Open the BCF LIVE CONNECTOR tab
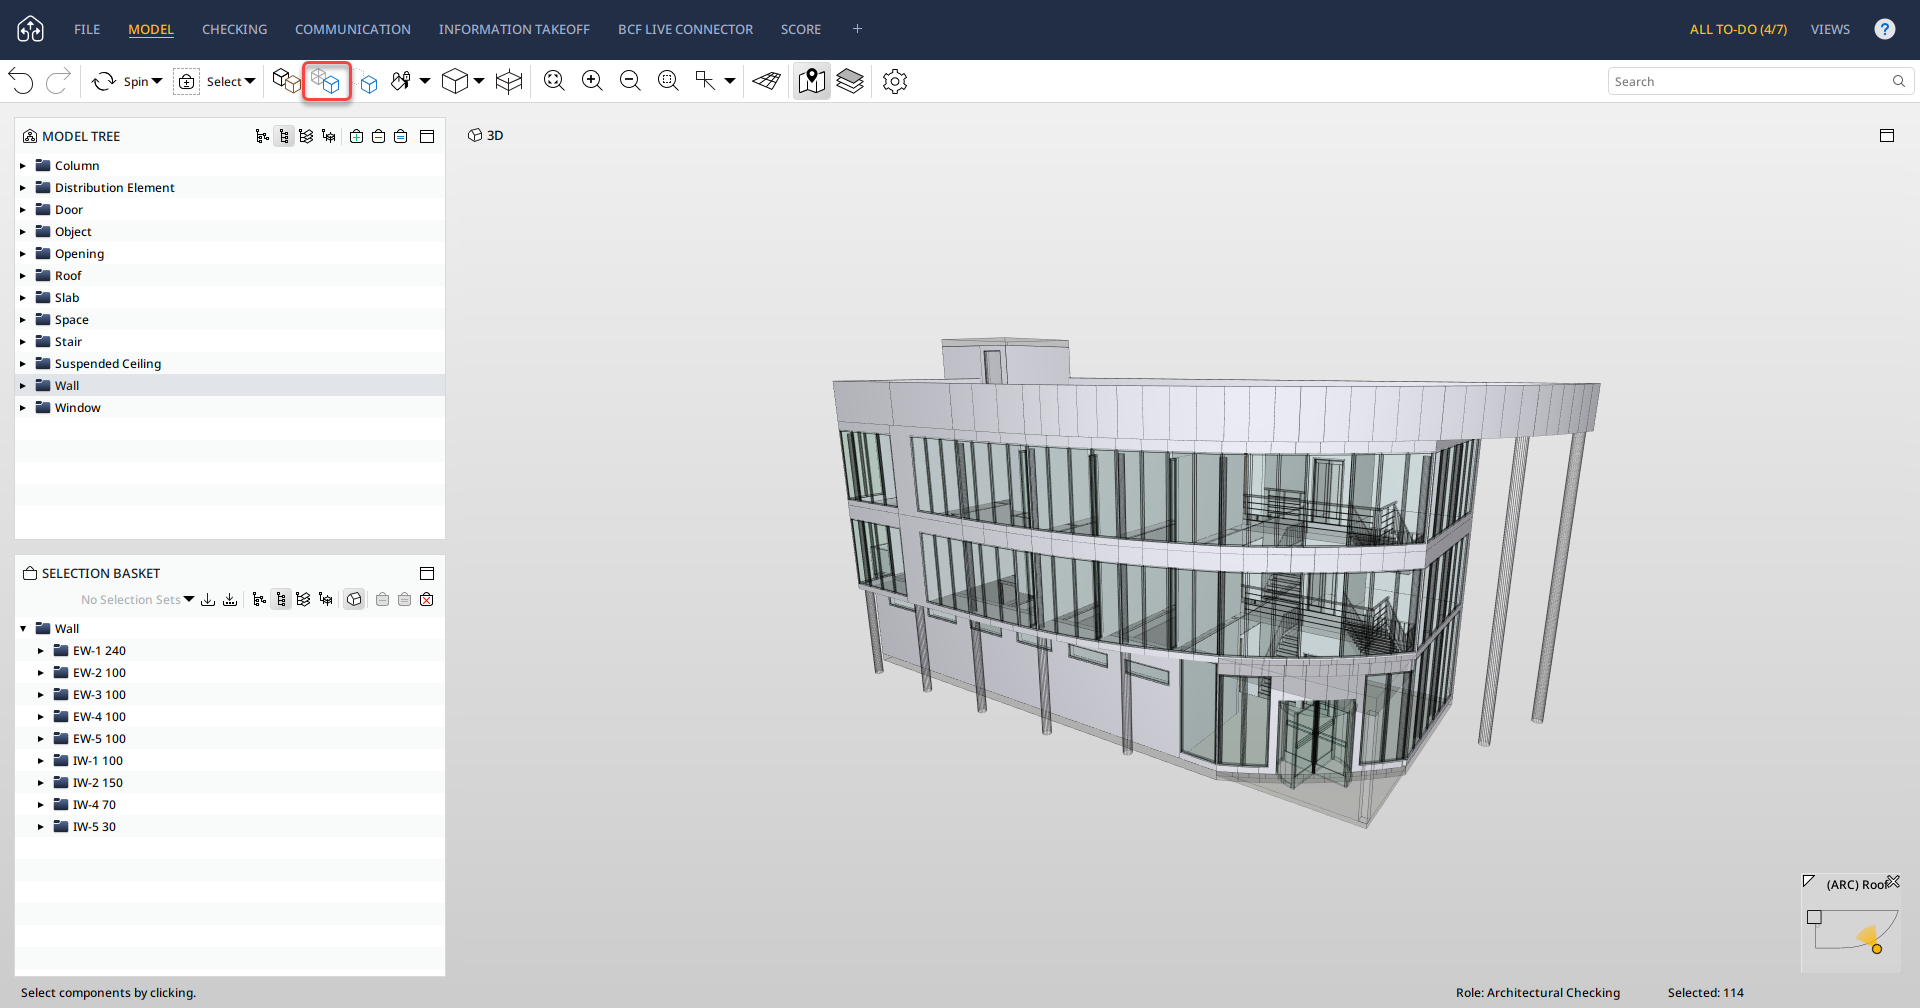The width and height of the screenshot is (1920, 1008). [685, 29]
